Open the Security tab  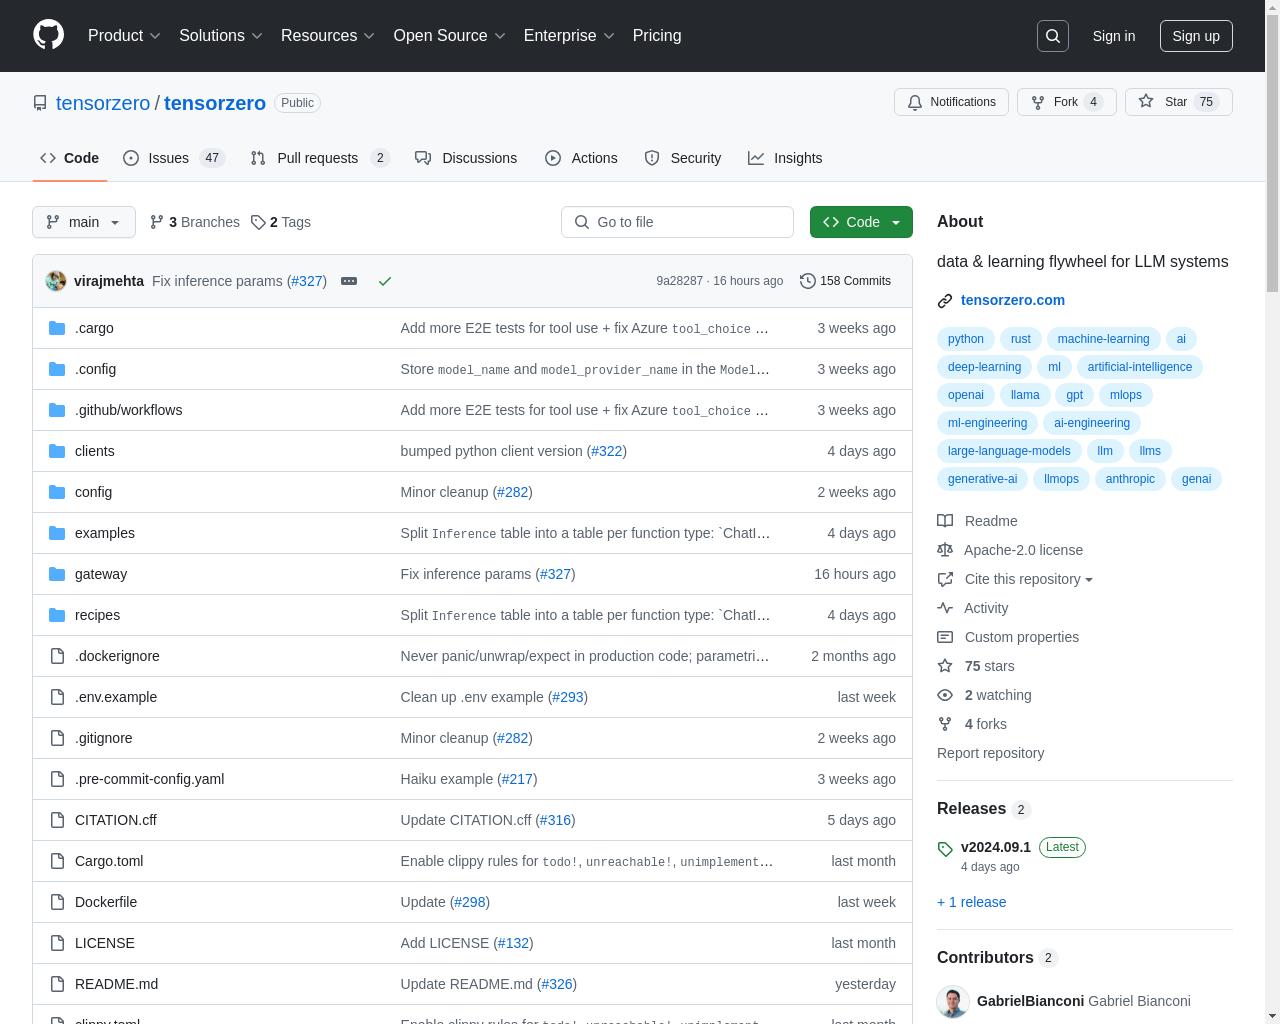[683, 158]
